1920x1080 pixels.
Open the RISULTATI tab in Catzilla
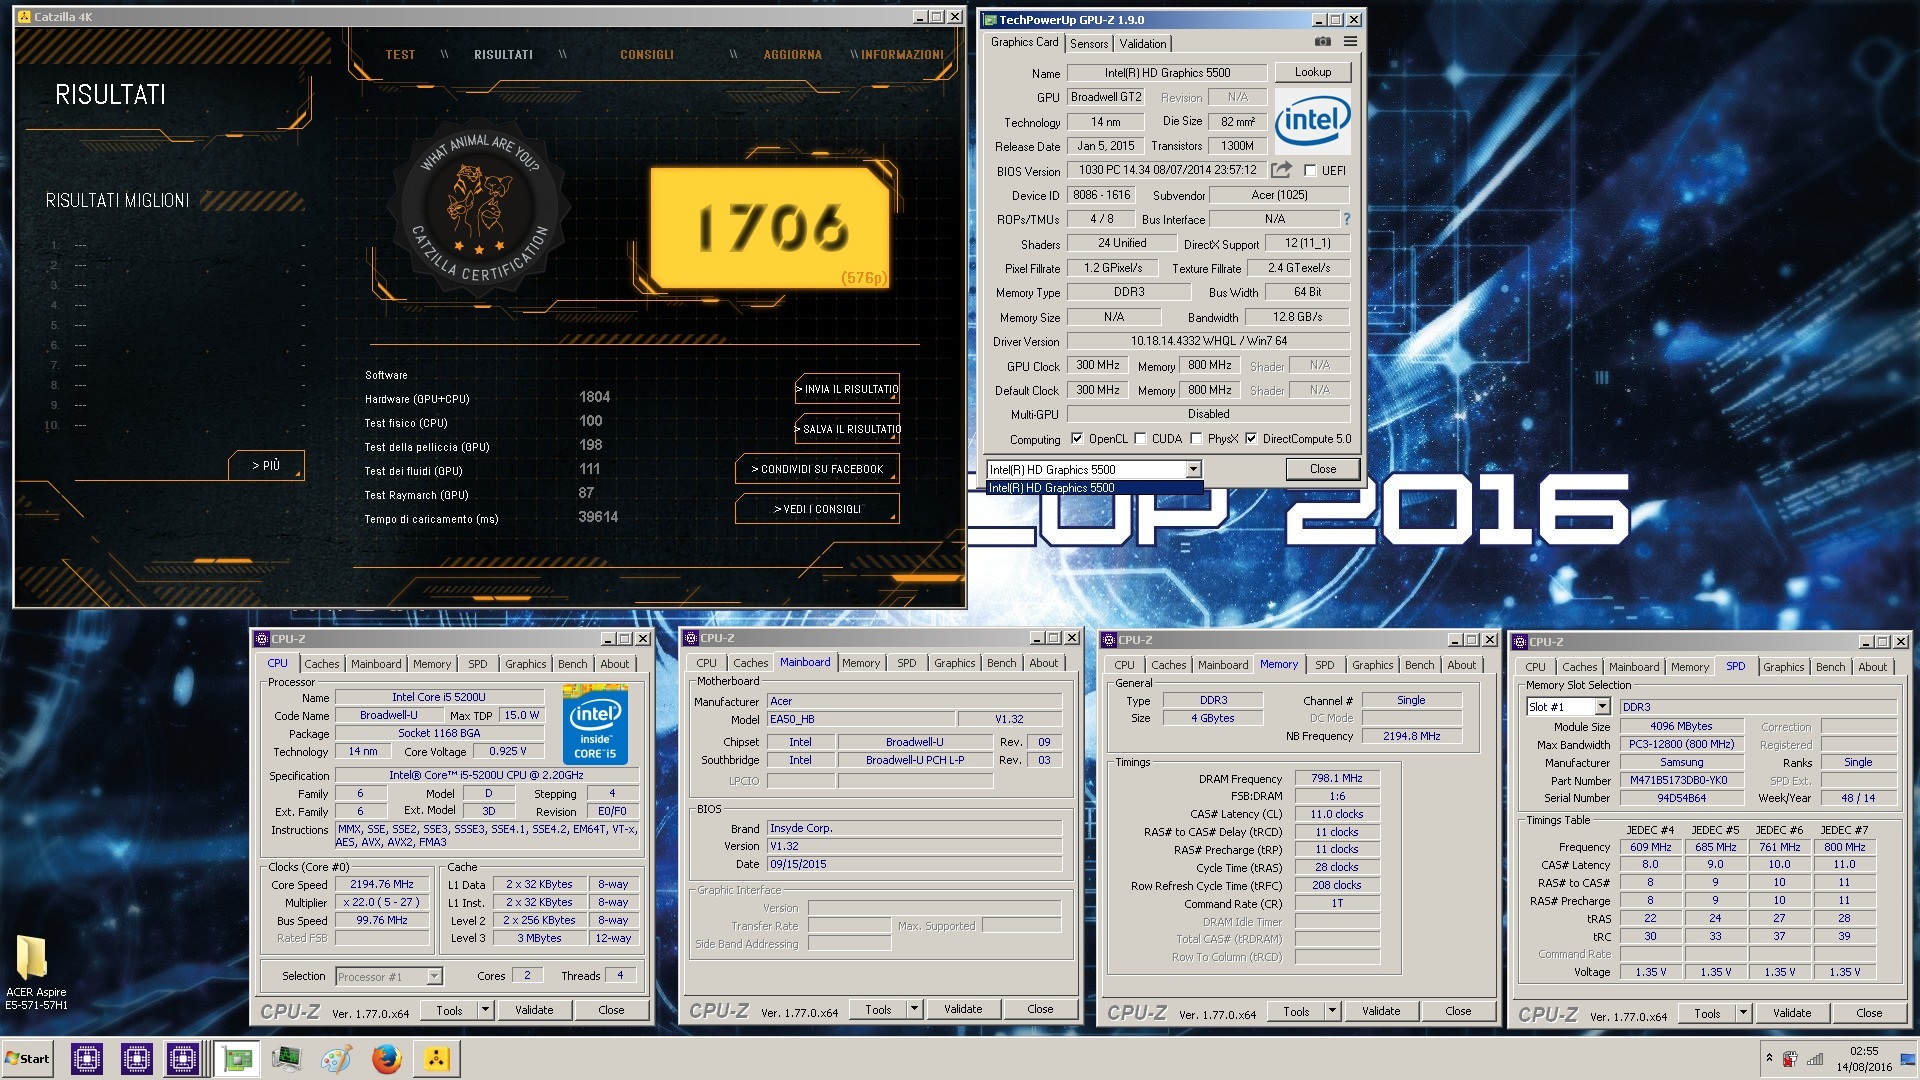[503, 55]
